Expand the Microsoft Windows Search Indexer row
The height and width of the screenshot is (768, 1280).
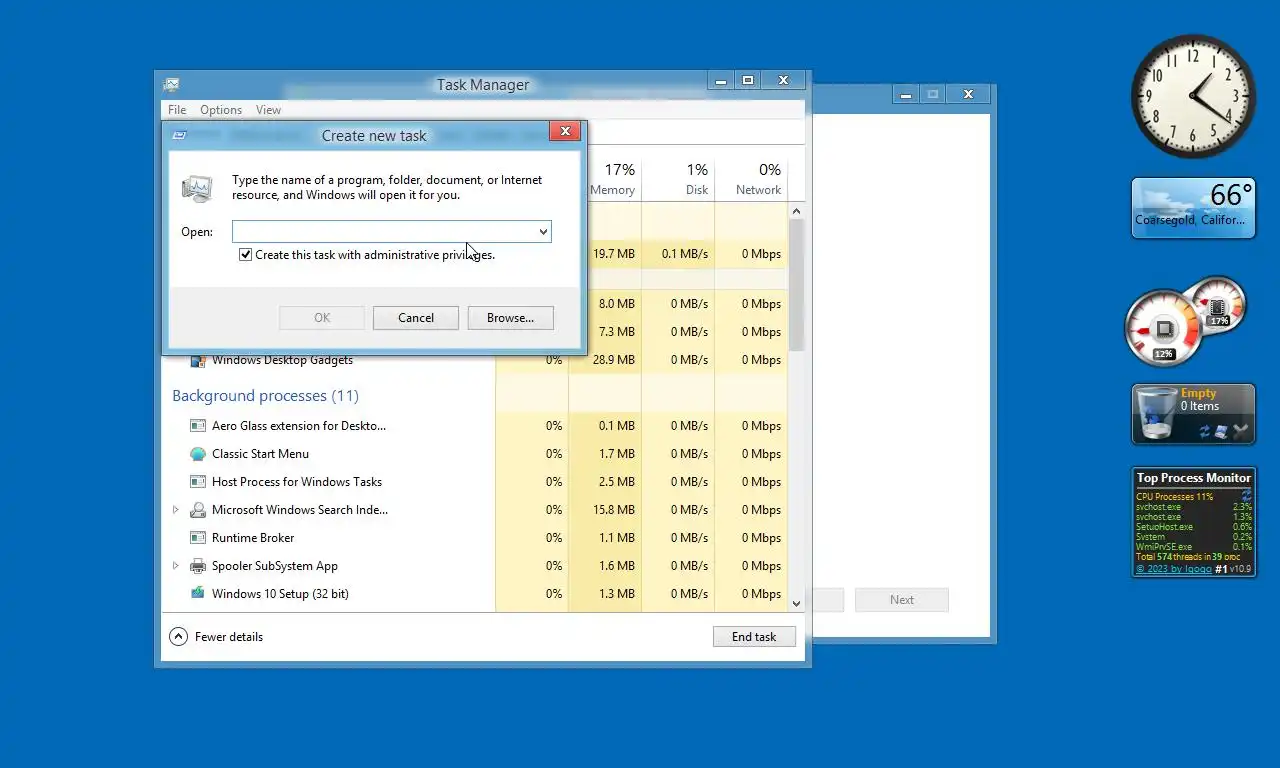(x=176, y=510)
